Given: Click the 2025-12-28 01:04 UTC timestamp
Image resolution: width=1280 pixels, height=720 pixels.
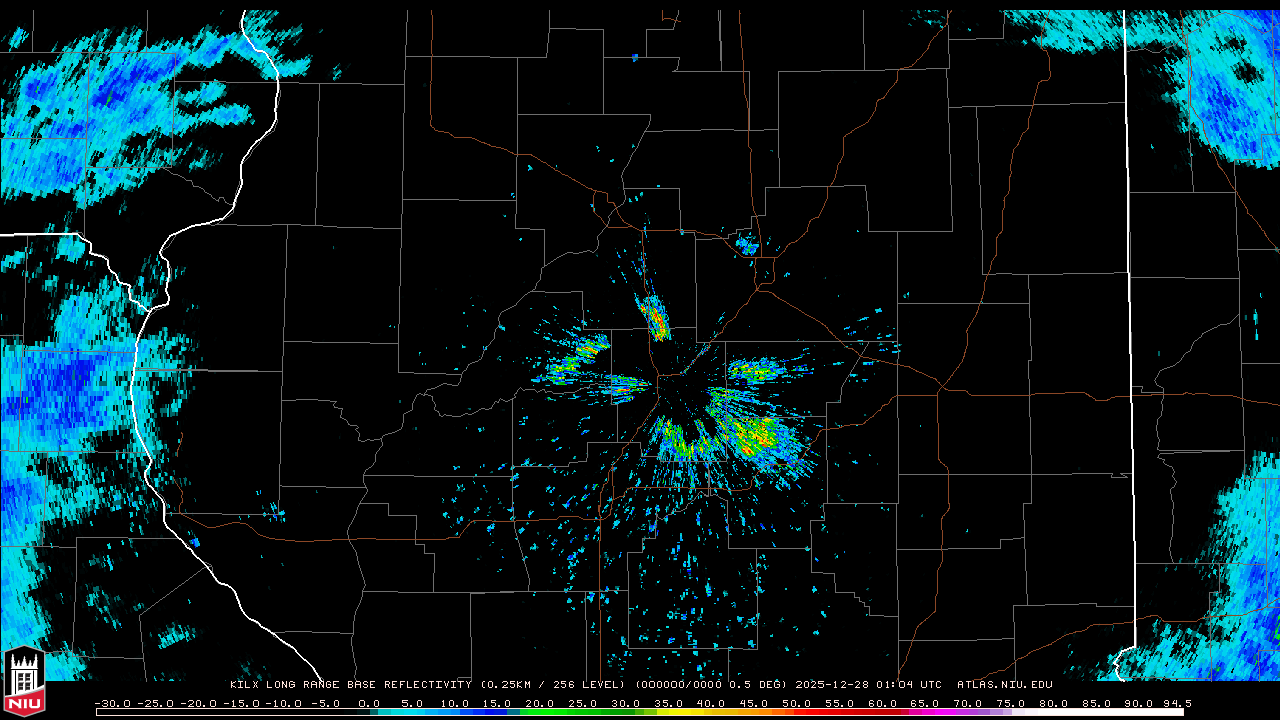Looking at the screenshot, I should click(868, 685).
